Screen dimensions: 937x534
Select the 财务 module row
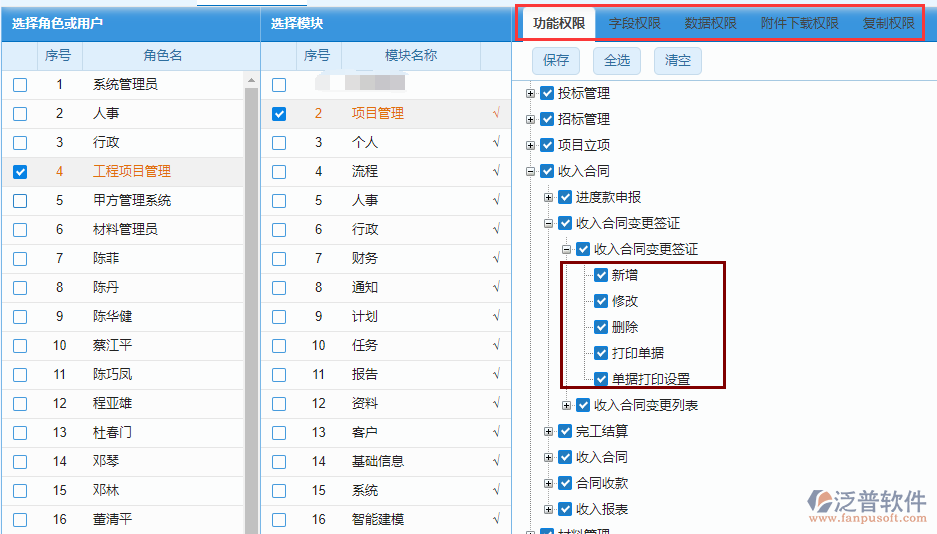pos(364,258)
